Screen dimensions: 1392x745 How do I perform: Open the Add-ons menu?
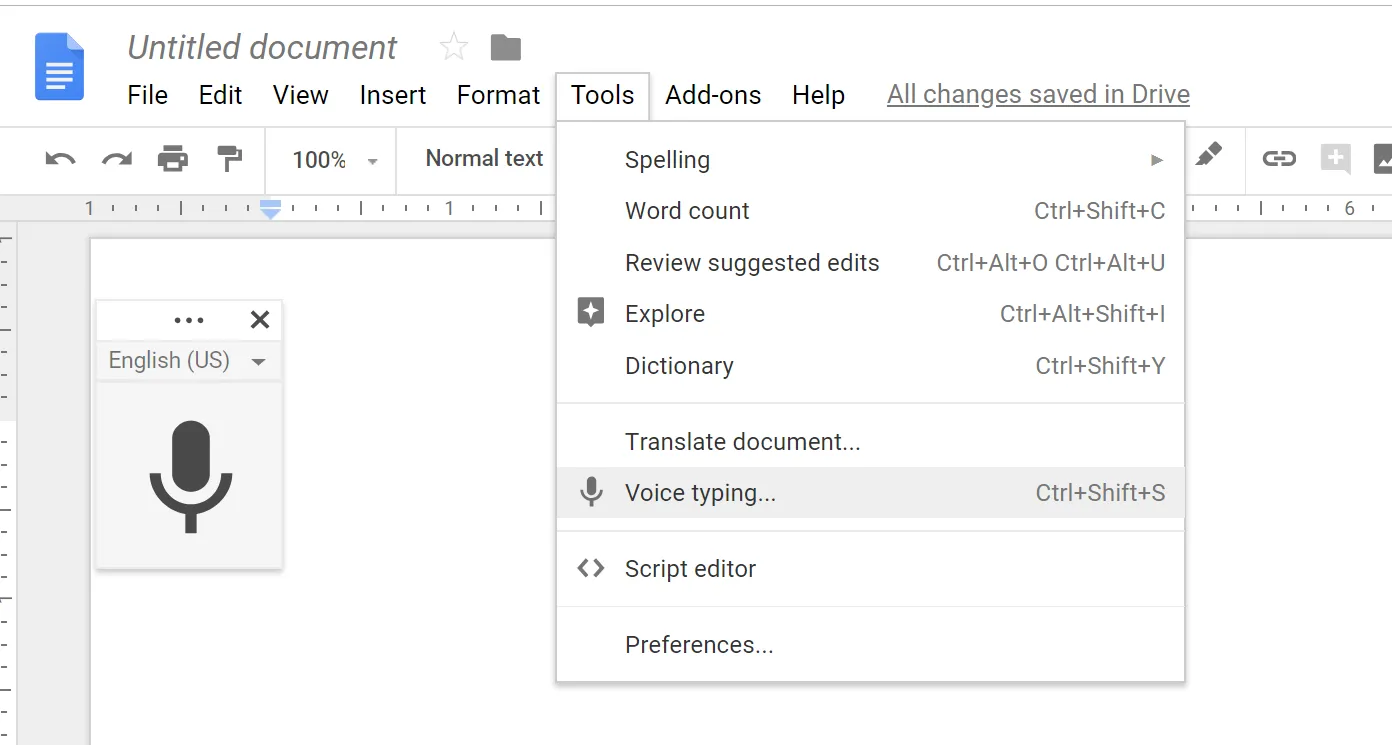tap(713, 95)
